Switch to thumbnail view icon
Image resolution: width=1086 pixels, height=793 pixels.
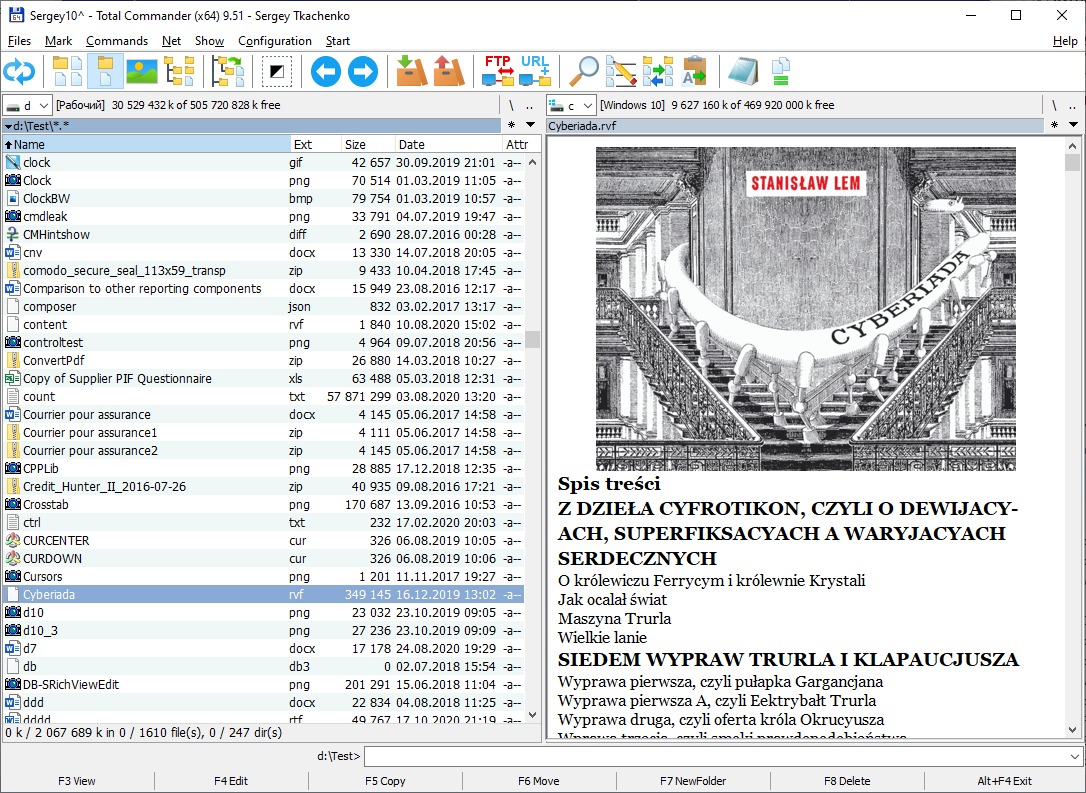(x=142, y=72)
